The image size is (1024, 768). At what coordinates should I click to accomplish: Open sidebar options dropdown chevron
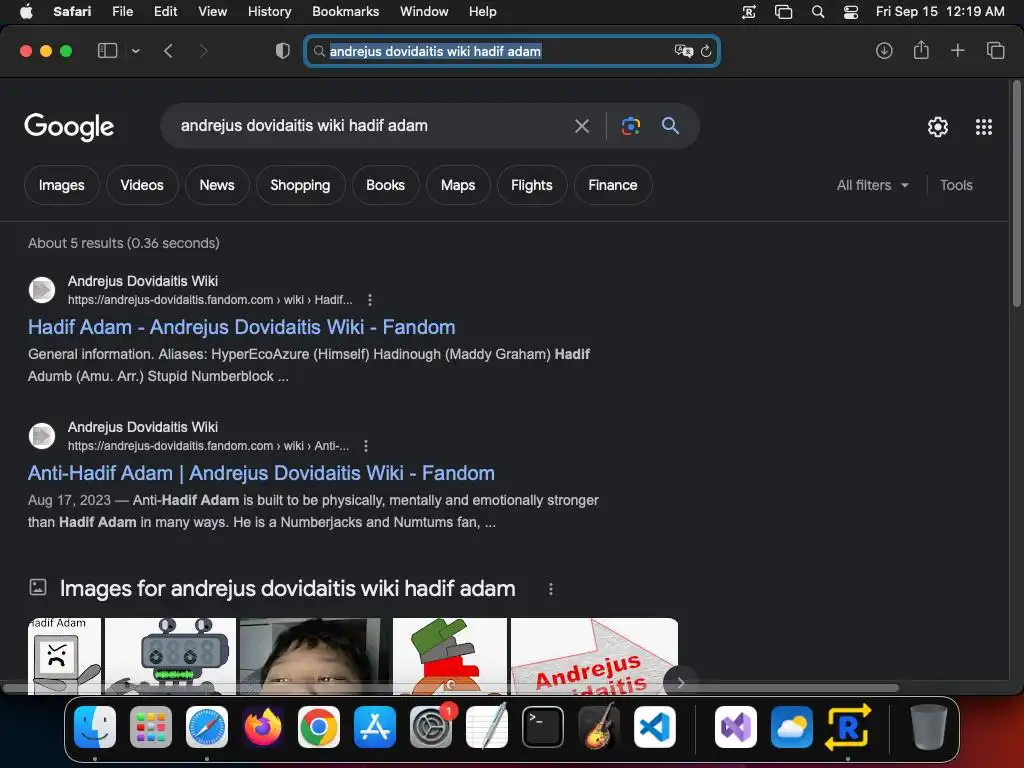(136, 51)
